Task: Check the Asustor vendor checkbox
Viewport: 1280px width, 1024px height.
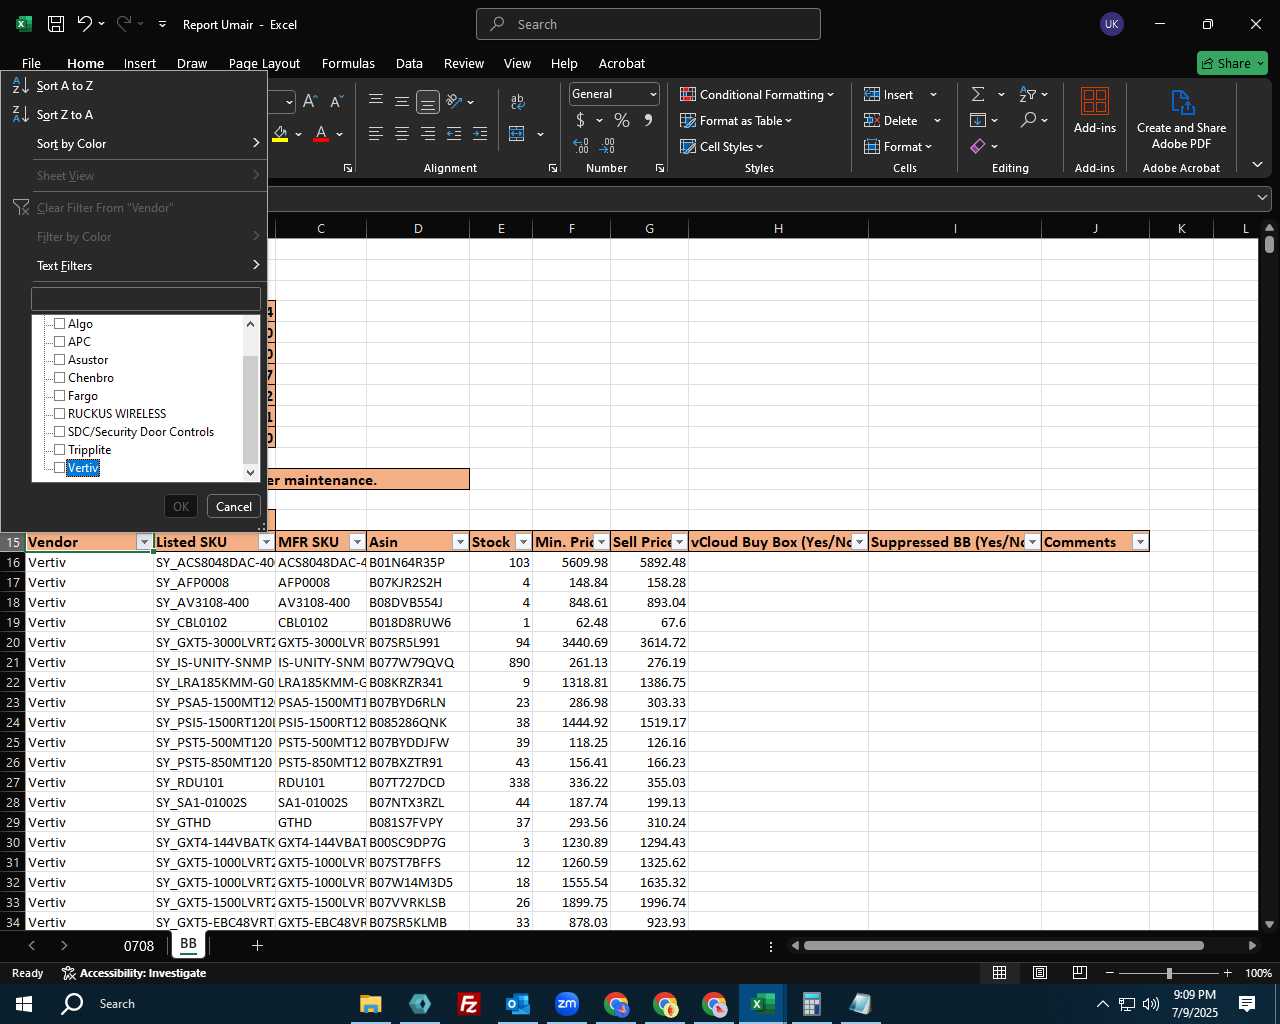Action: 59,360
